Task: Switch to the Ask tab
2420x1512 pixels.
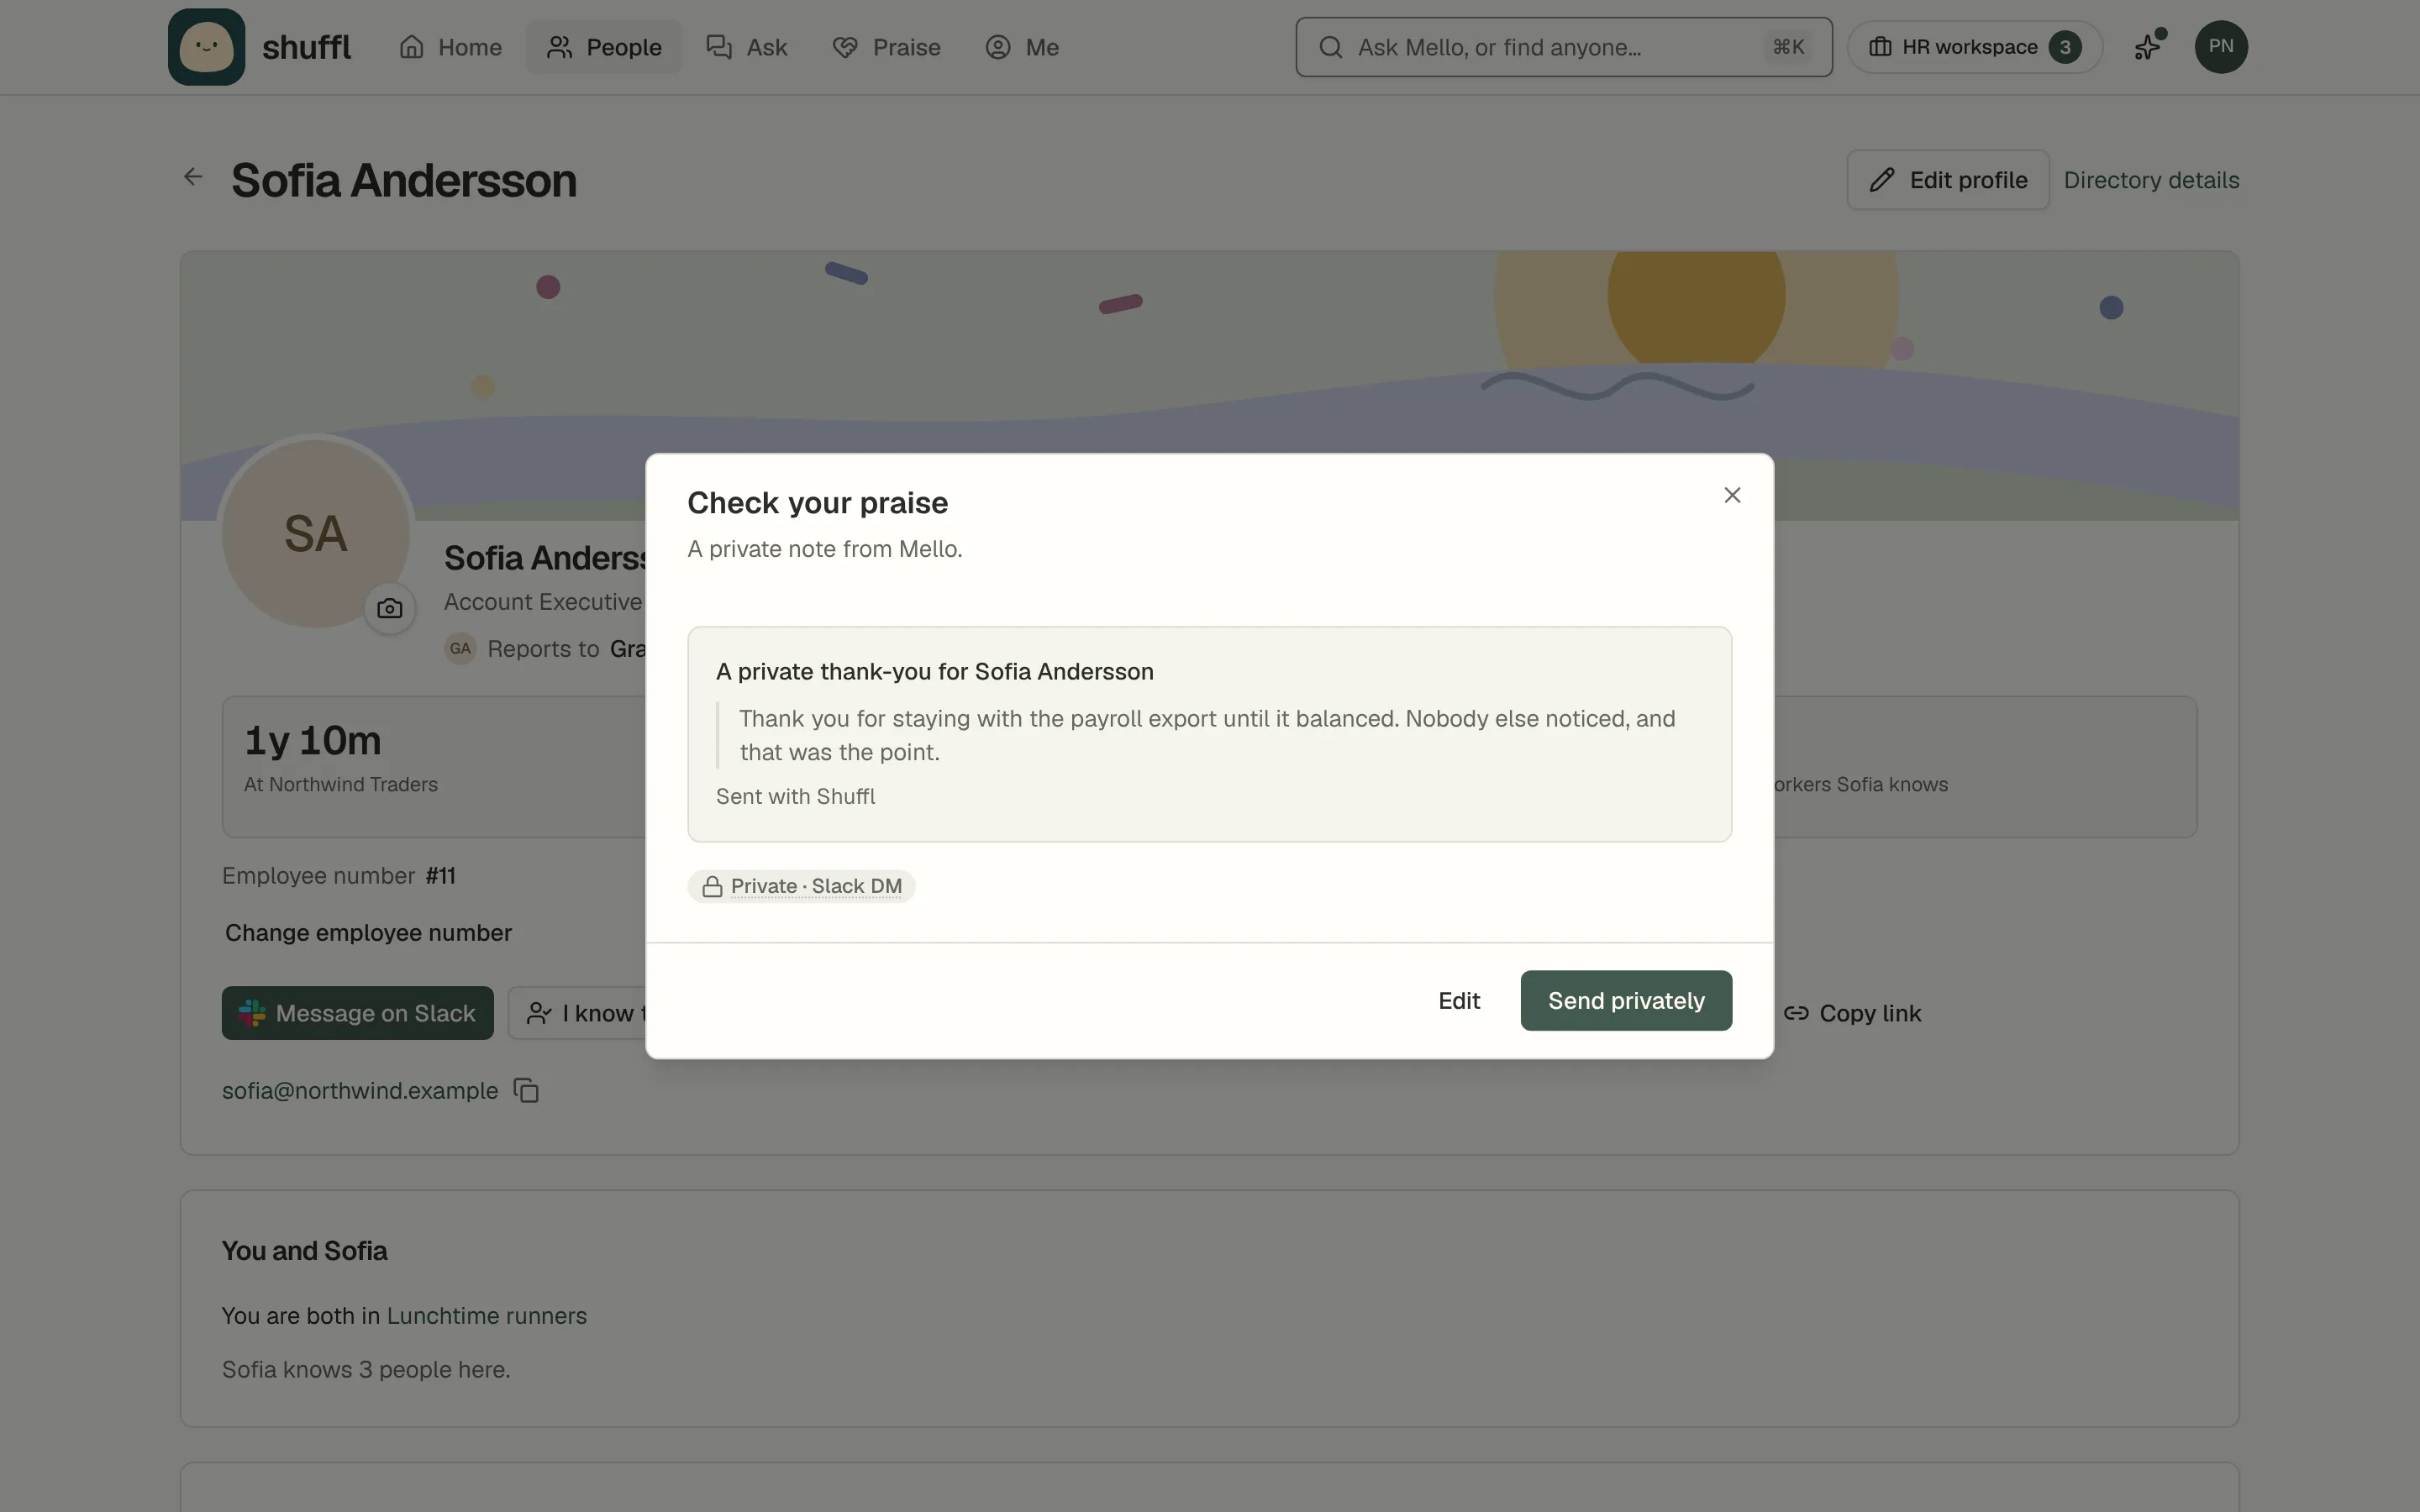Action: pos(747,47)
